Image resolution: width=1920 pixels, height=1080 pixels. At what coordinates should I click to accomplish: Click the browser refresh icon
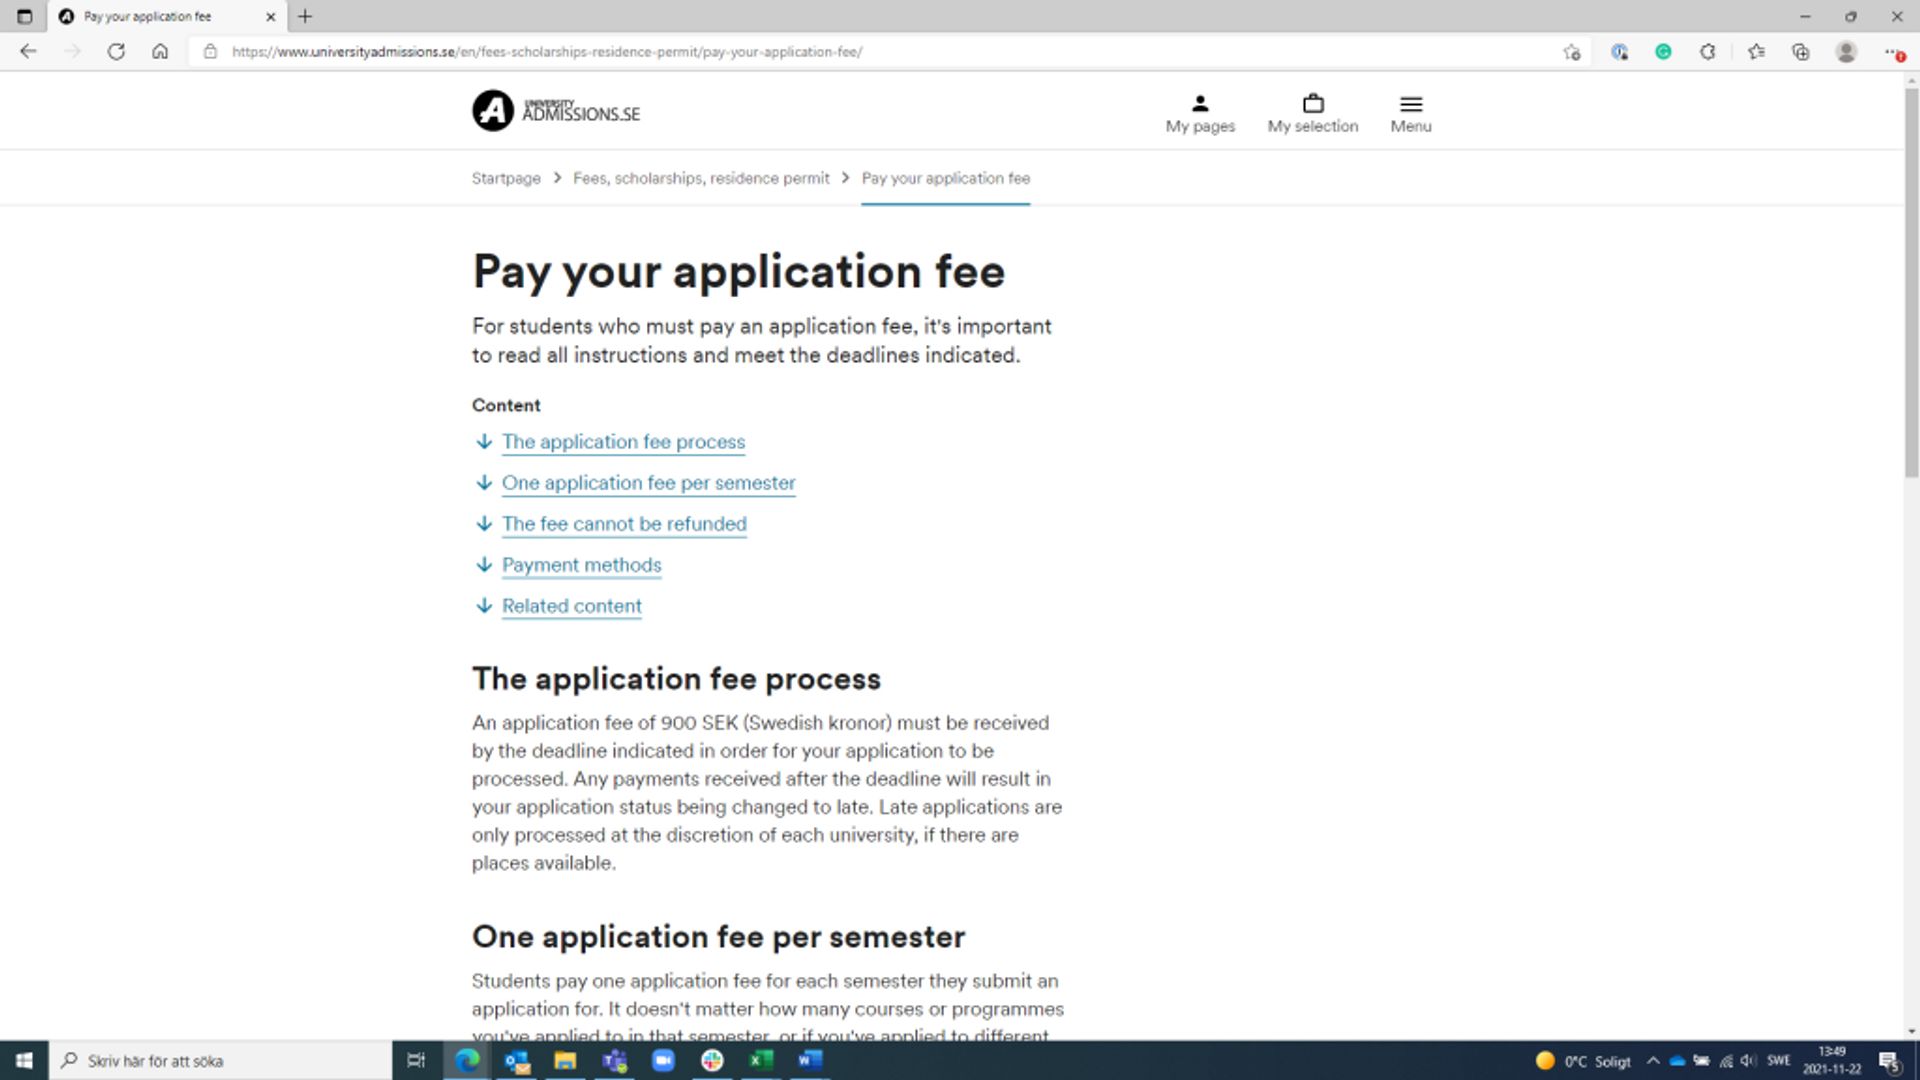click(117, 50)
